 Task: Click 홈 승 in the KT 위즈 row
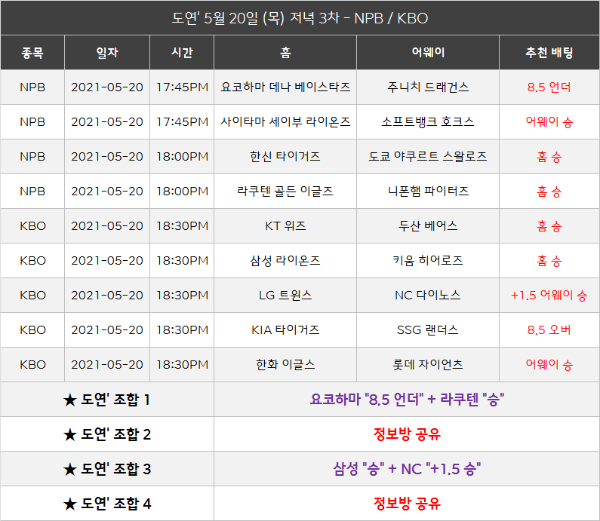549,226
